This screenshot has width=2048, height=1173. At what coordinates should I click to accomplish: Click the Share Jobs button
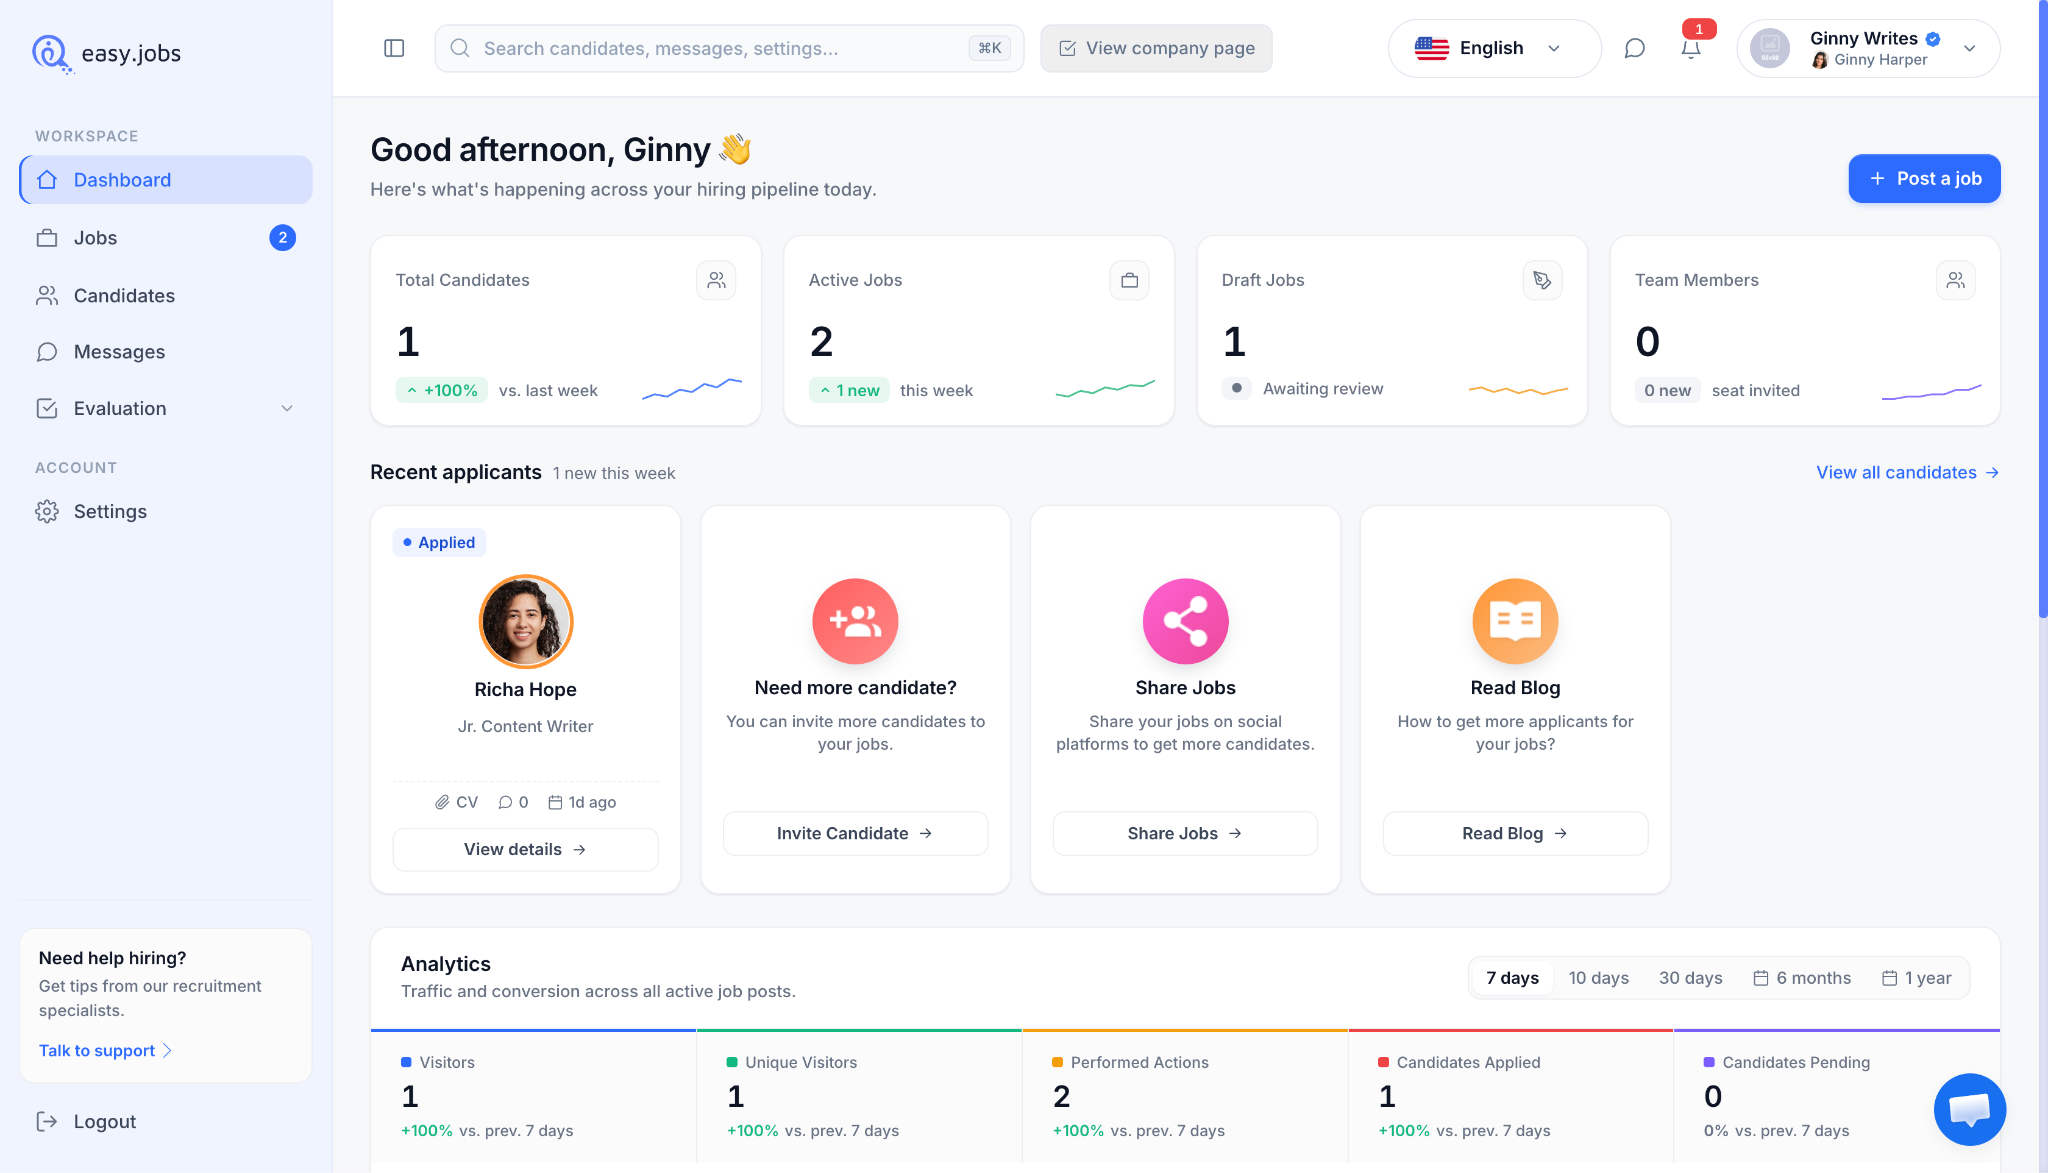(1185, 833)
